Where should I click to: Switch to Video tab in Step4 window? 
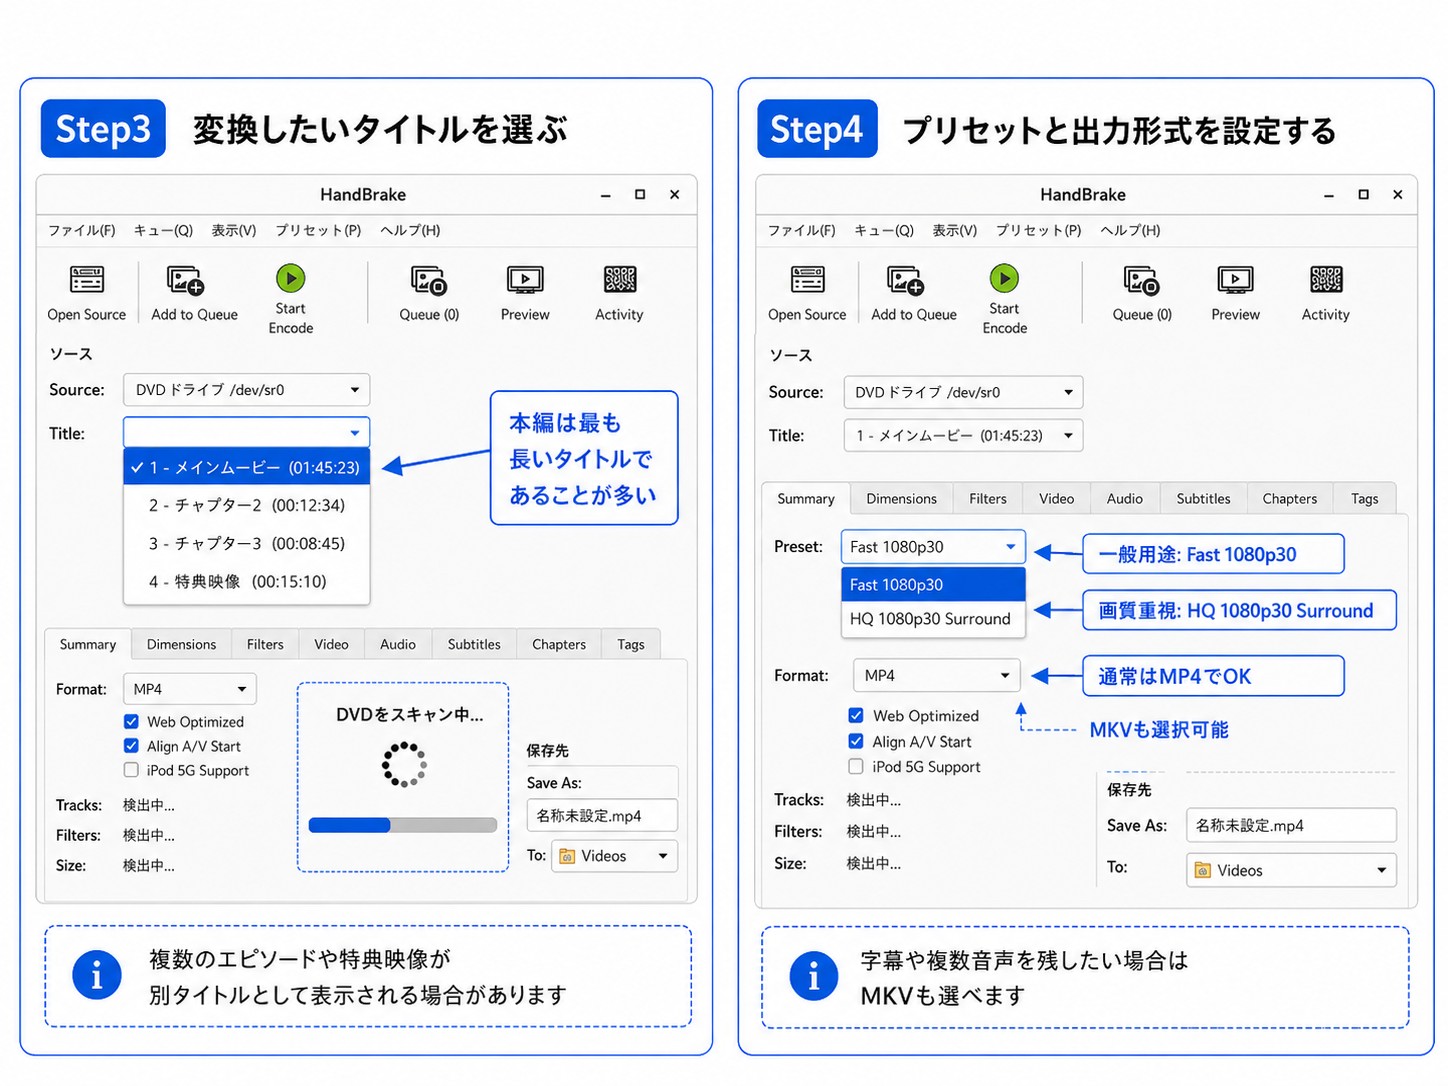point(1056,498)
